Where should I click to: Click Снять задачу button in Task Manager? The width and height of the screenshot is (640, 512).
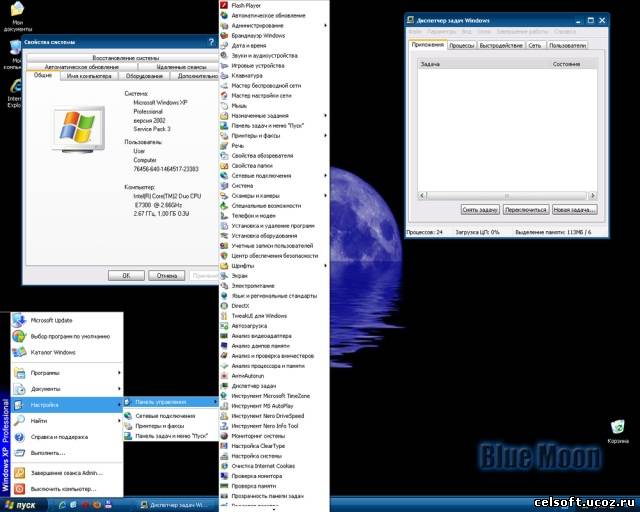pos(480,209)
